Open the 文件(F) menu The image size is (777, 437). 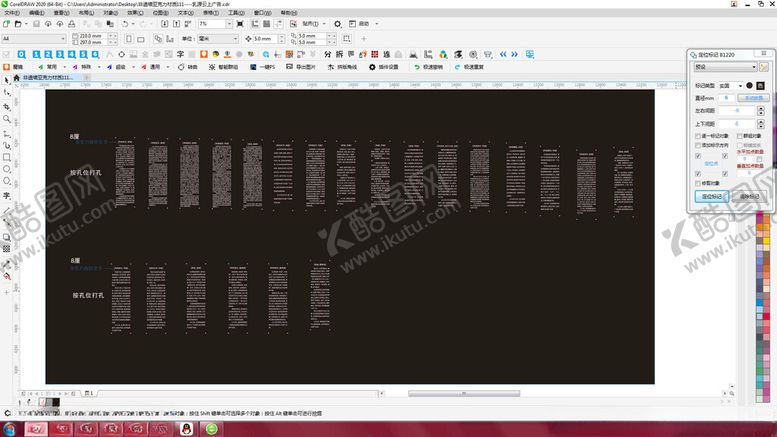coord(12,12)
